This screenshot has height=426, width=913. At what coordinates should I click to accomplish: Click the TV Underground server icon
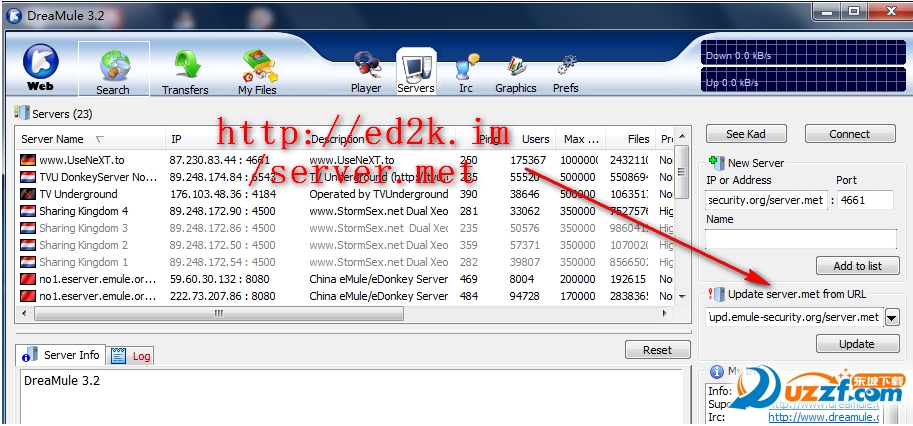click(x=28, y=194)
